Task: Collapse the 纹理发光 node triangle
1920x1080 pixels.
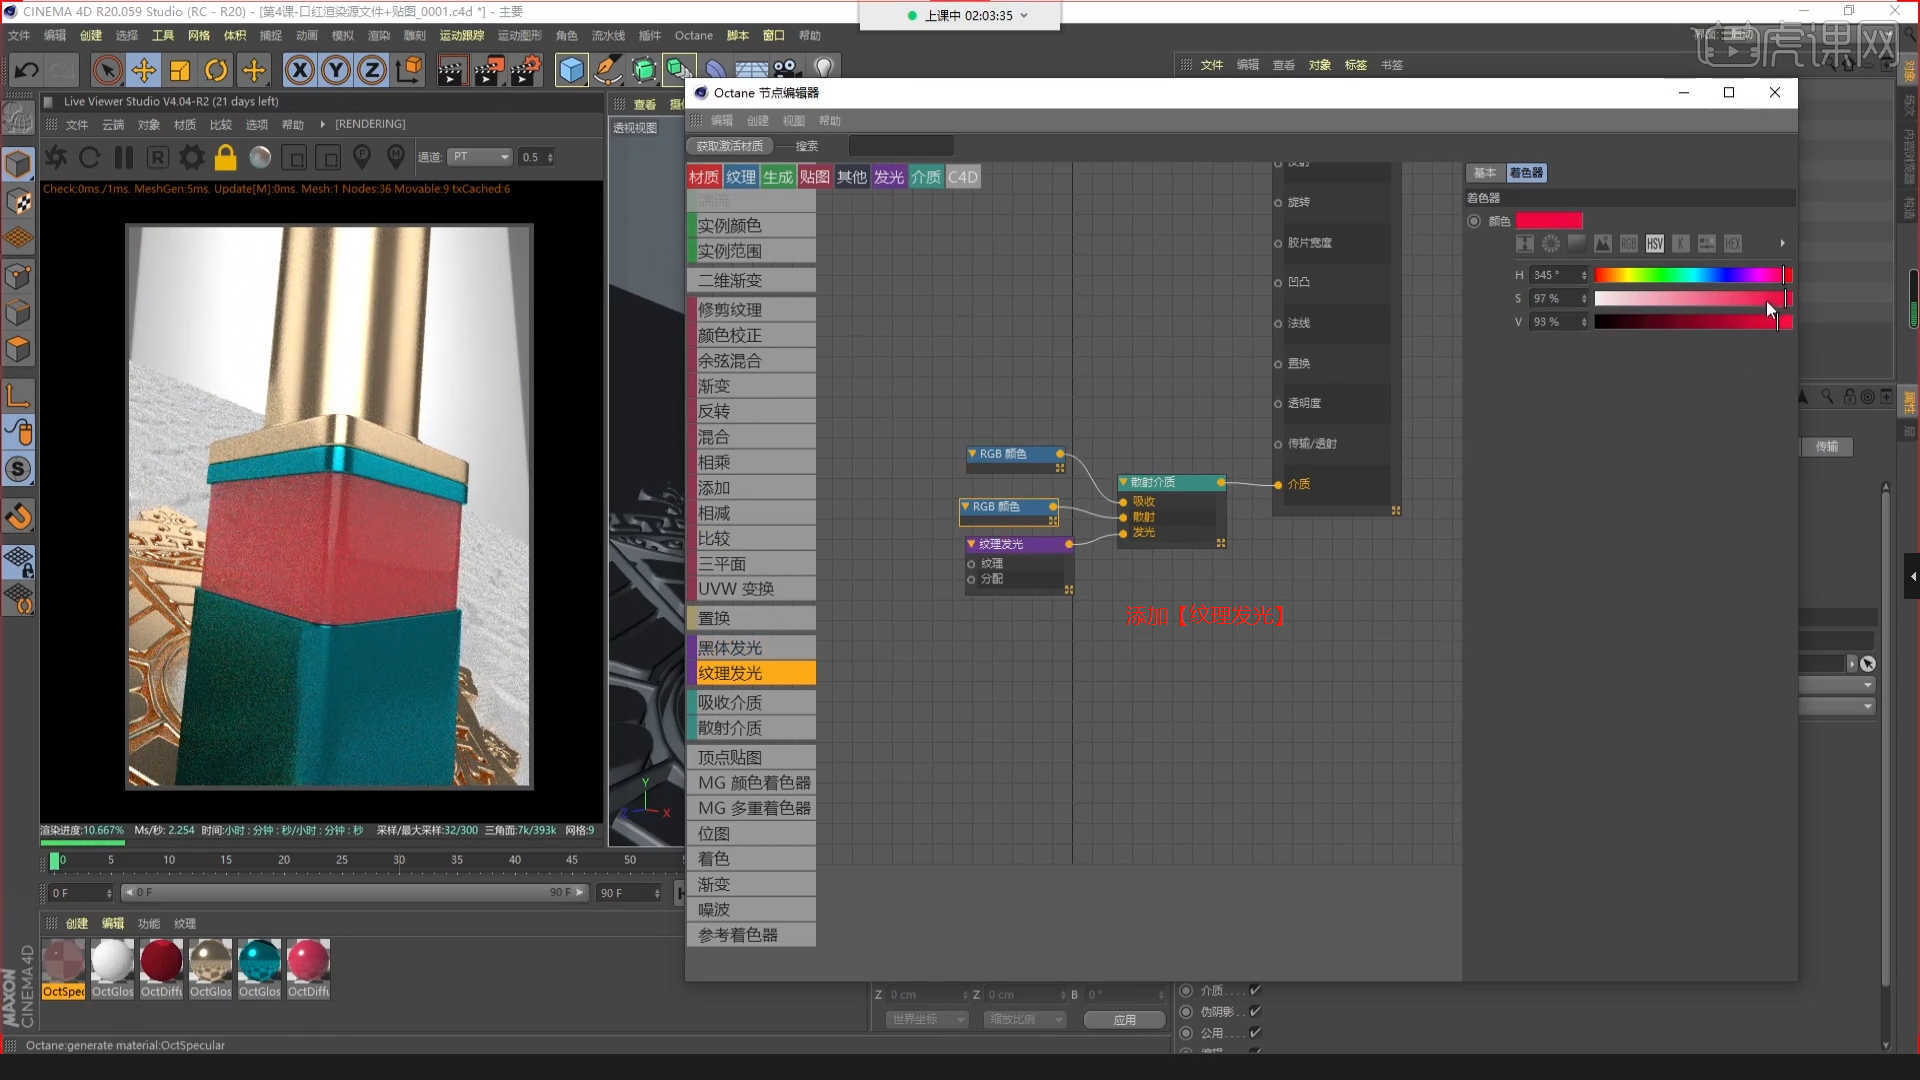Action: click(971, 544)
